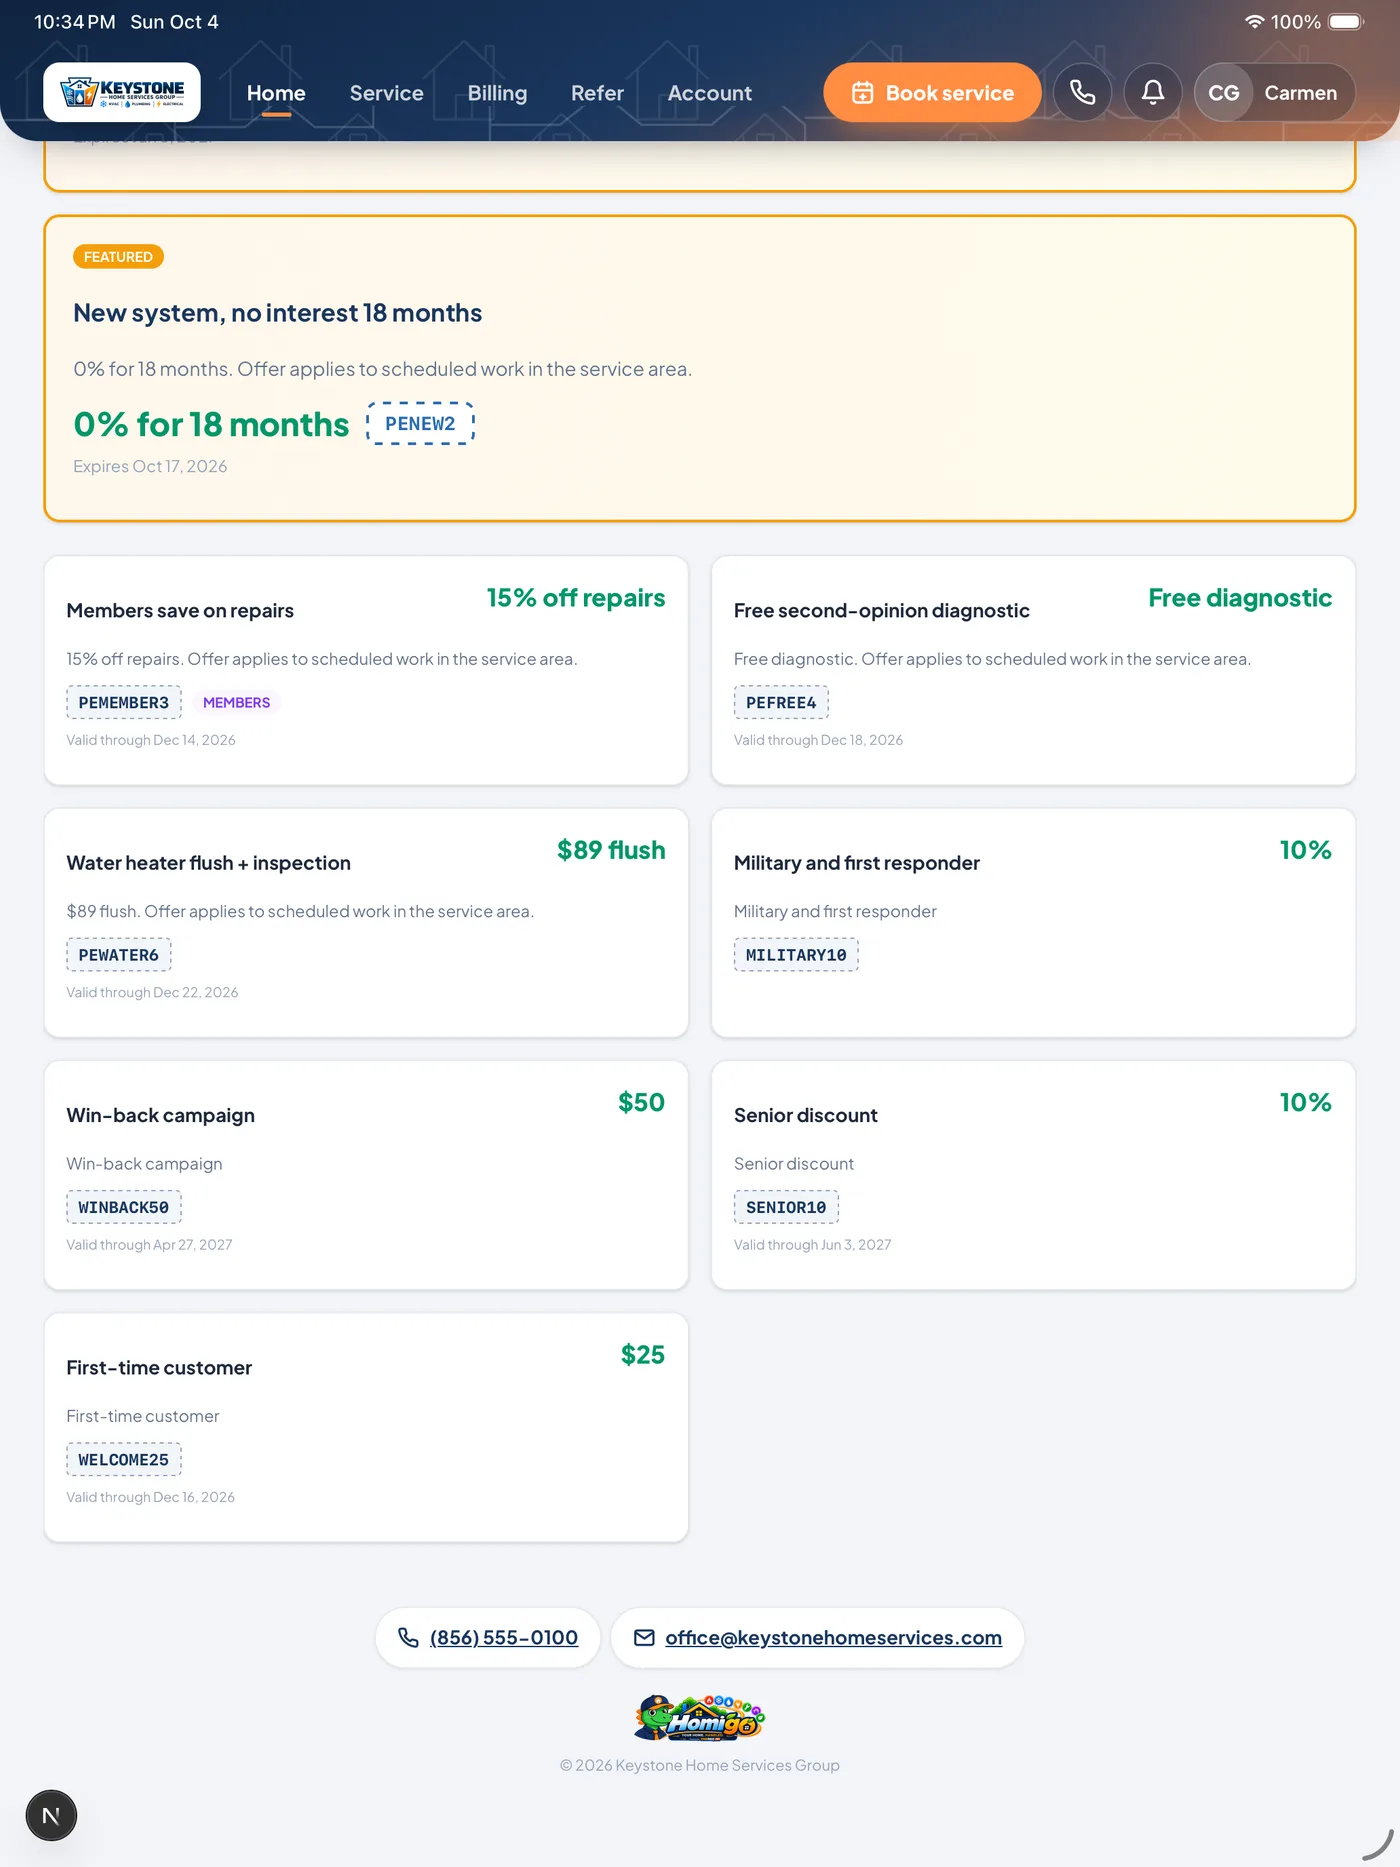The width and height of the screenshot is (1400, 1867).
Task: Select 'Water heater flush + inspection' title
Action: click(x=209, y=863)
